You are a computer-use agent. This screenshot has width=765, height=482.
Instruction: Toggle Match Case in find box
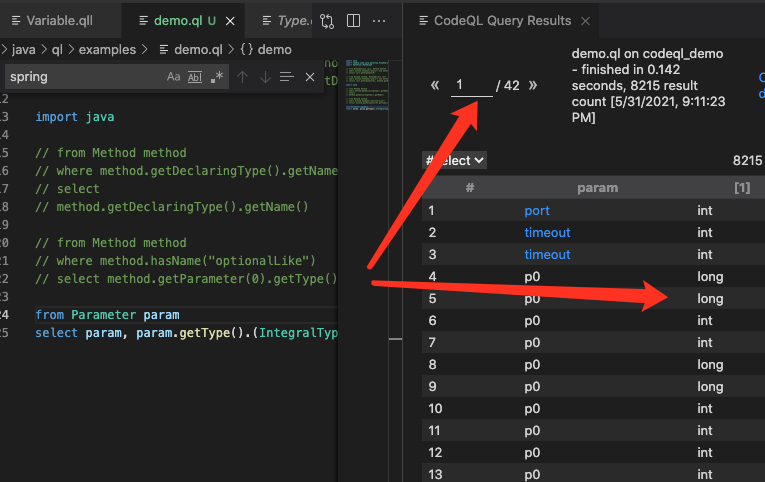click(174, 77)
